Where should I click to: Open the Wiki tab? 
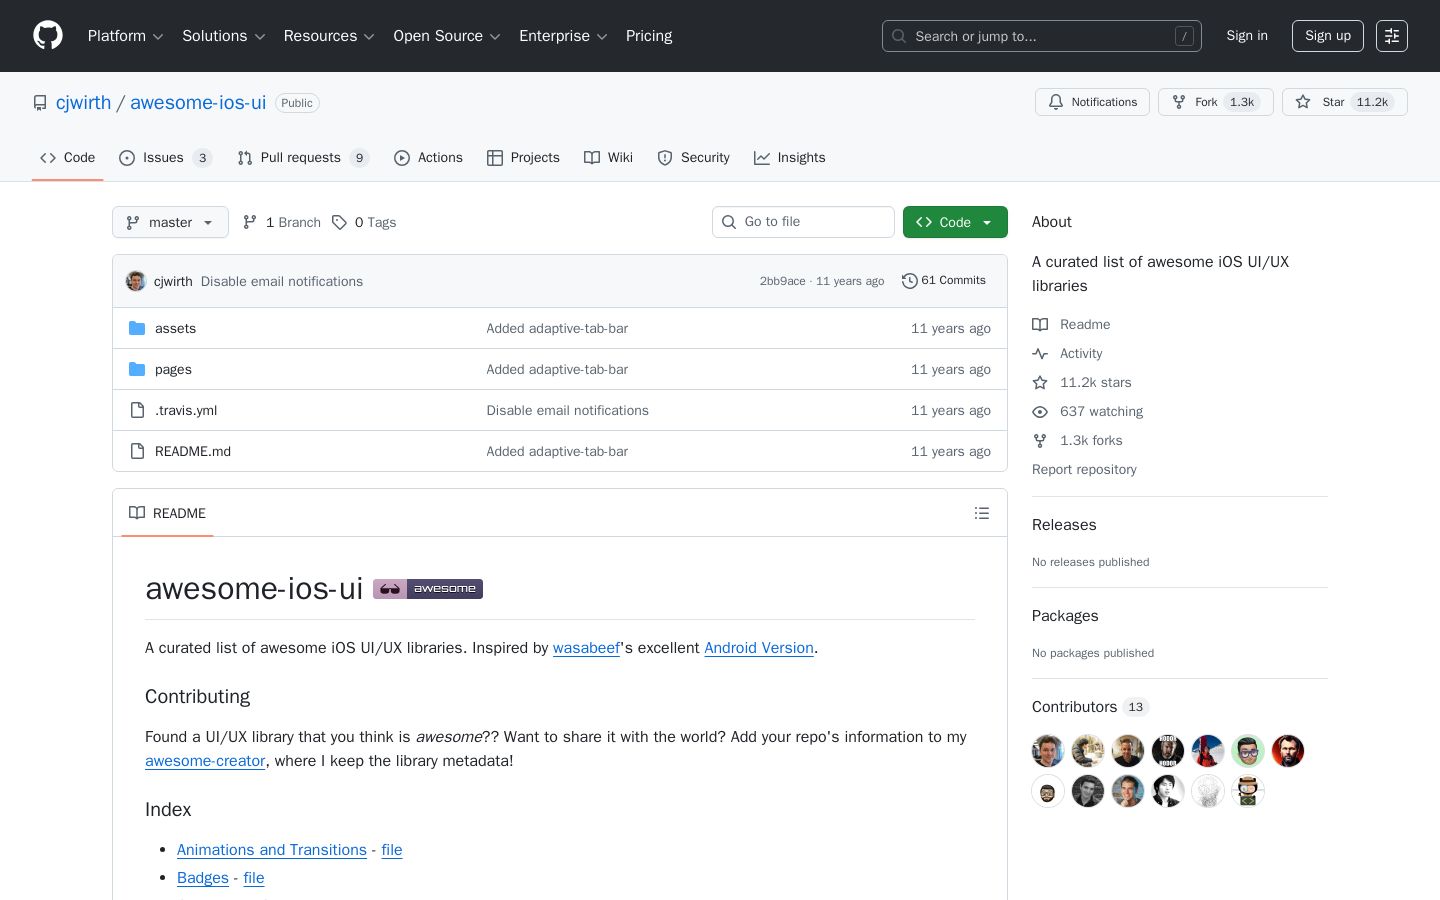point(609,158)
